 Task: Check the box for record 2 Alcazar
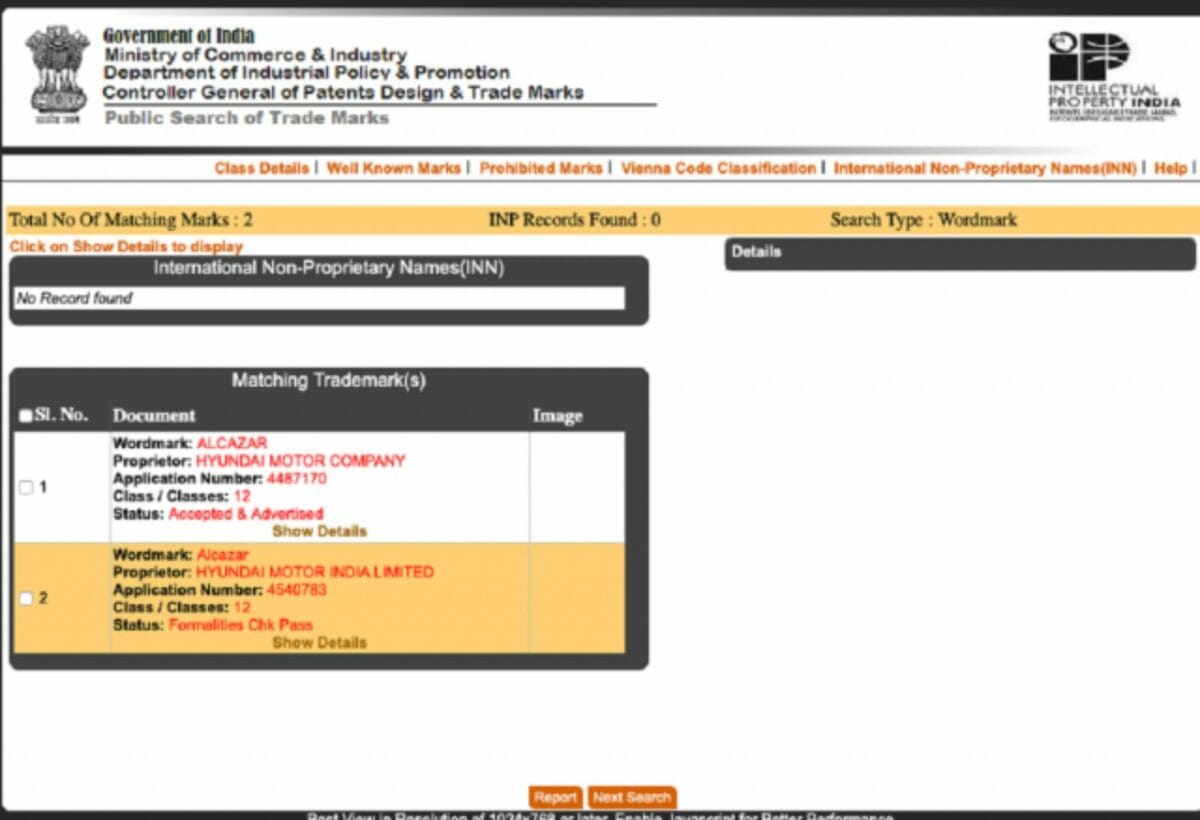click(26, 599)
